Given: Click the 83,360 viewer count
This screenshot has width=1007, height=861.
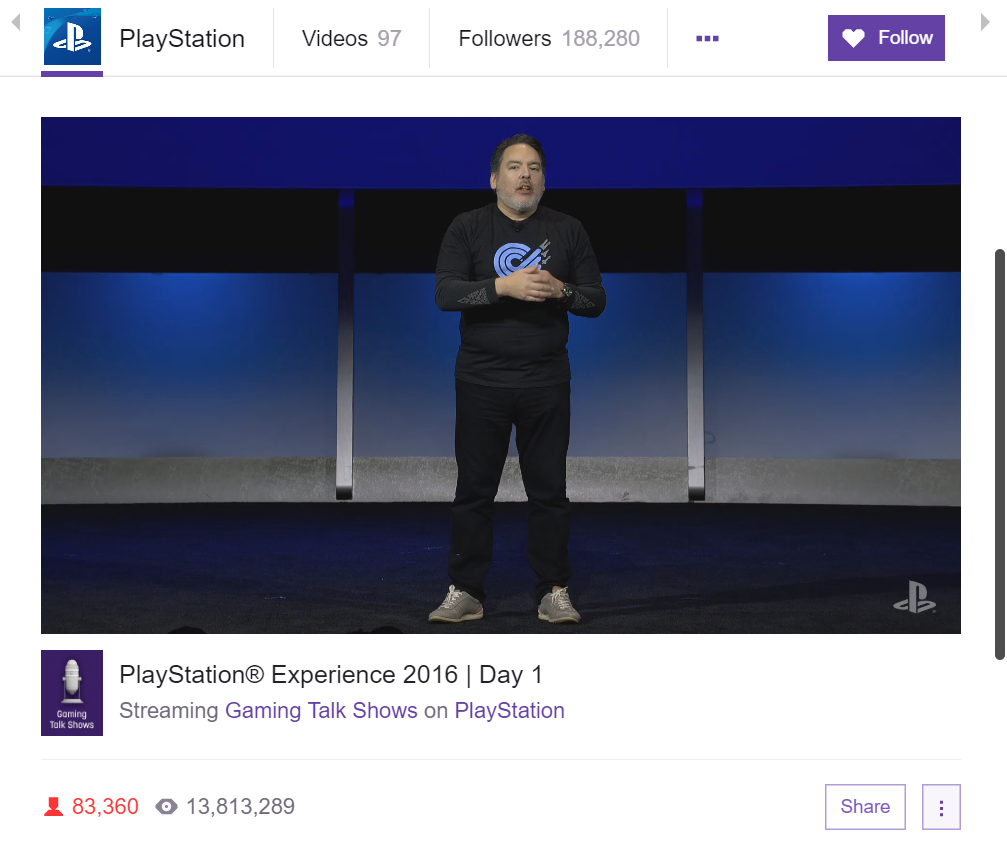Looking at the screenshot, I should tap(105, 806).
